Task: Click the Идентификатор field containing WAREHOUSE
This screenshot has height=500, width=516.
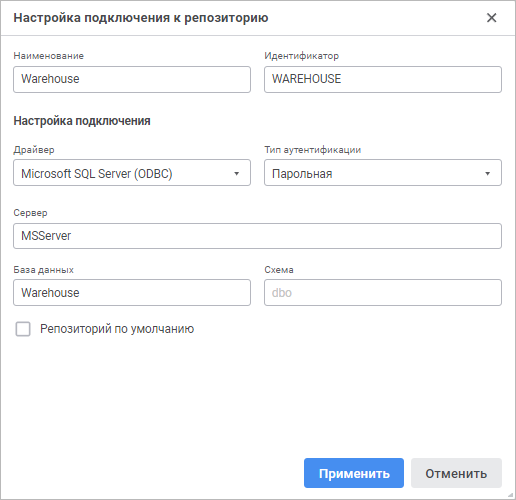Action: [383, 79]
